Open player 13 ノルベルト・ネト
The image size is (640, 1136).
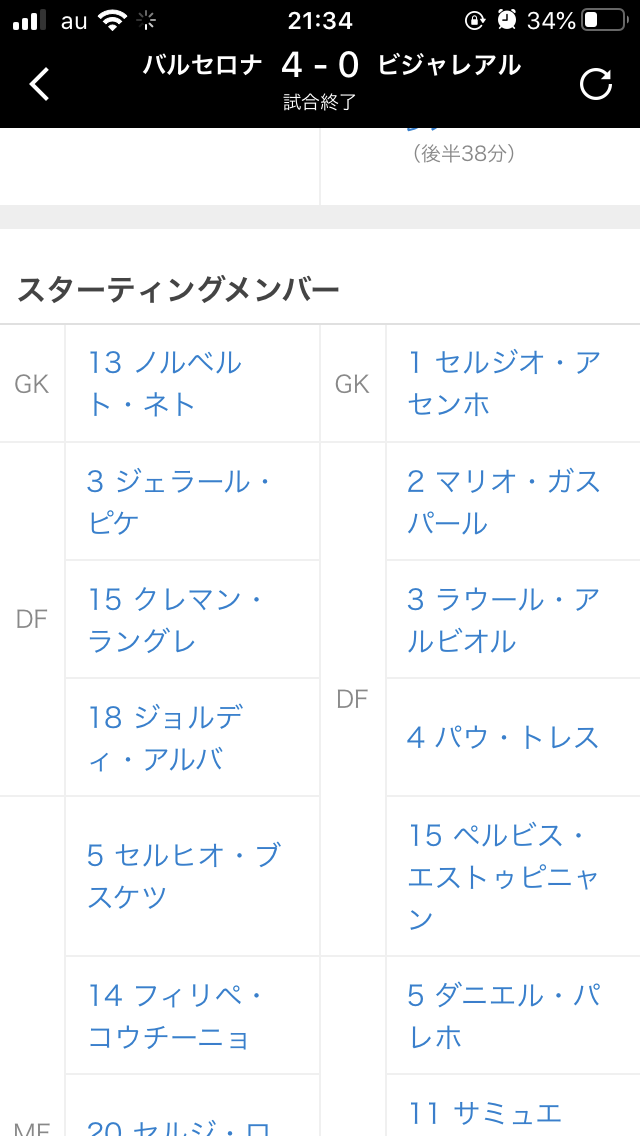coord(165,383)
